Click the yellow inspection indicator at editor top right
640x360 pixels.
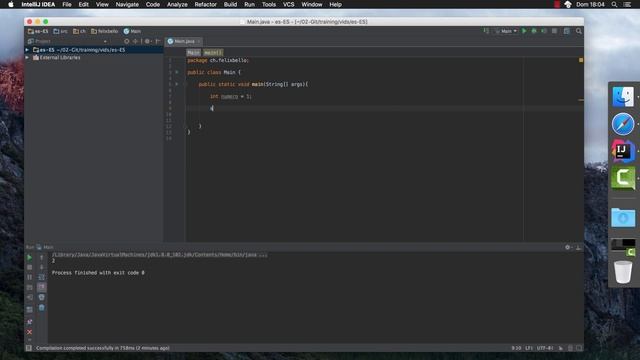coord(581,60)
